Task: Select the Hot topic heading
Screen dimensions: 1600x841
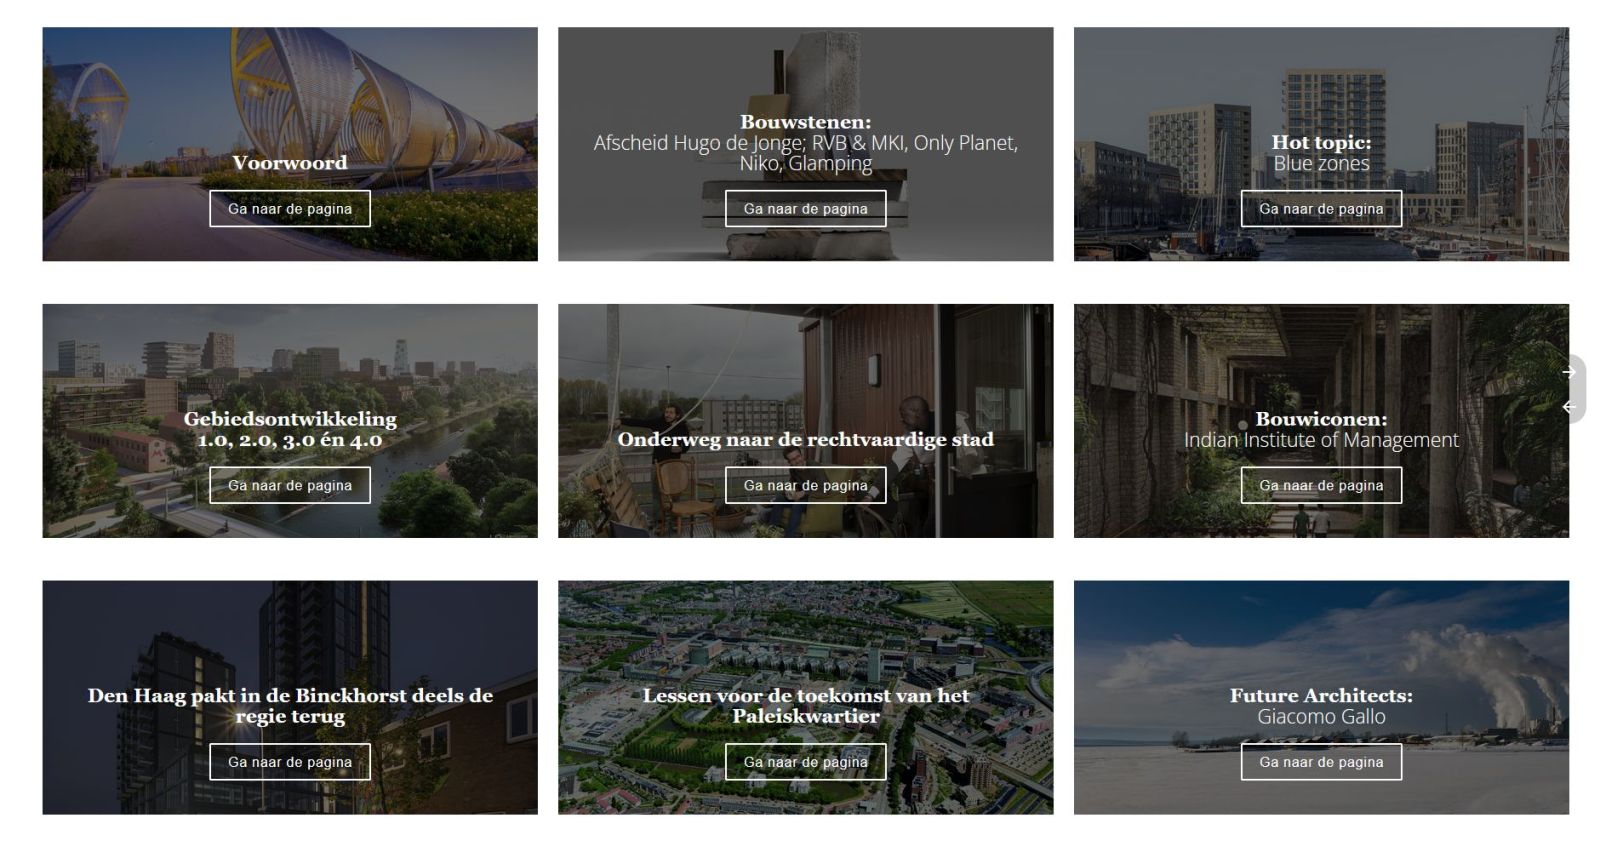Action: (1321, 142)
